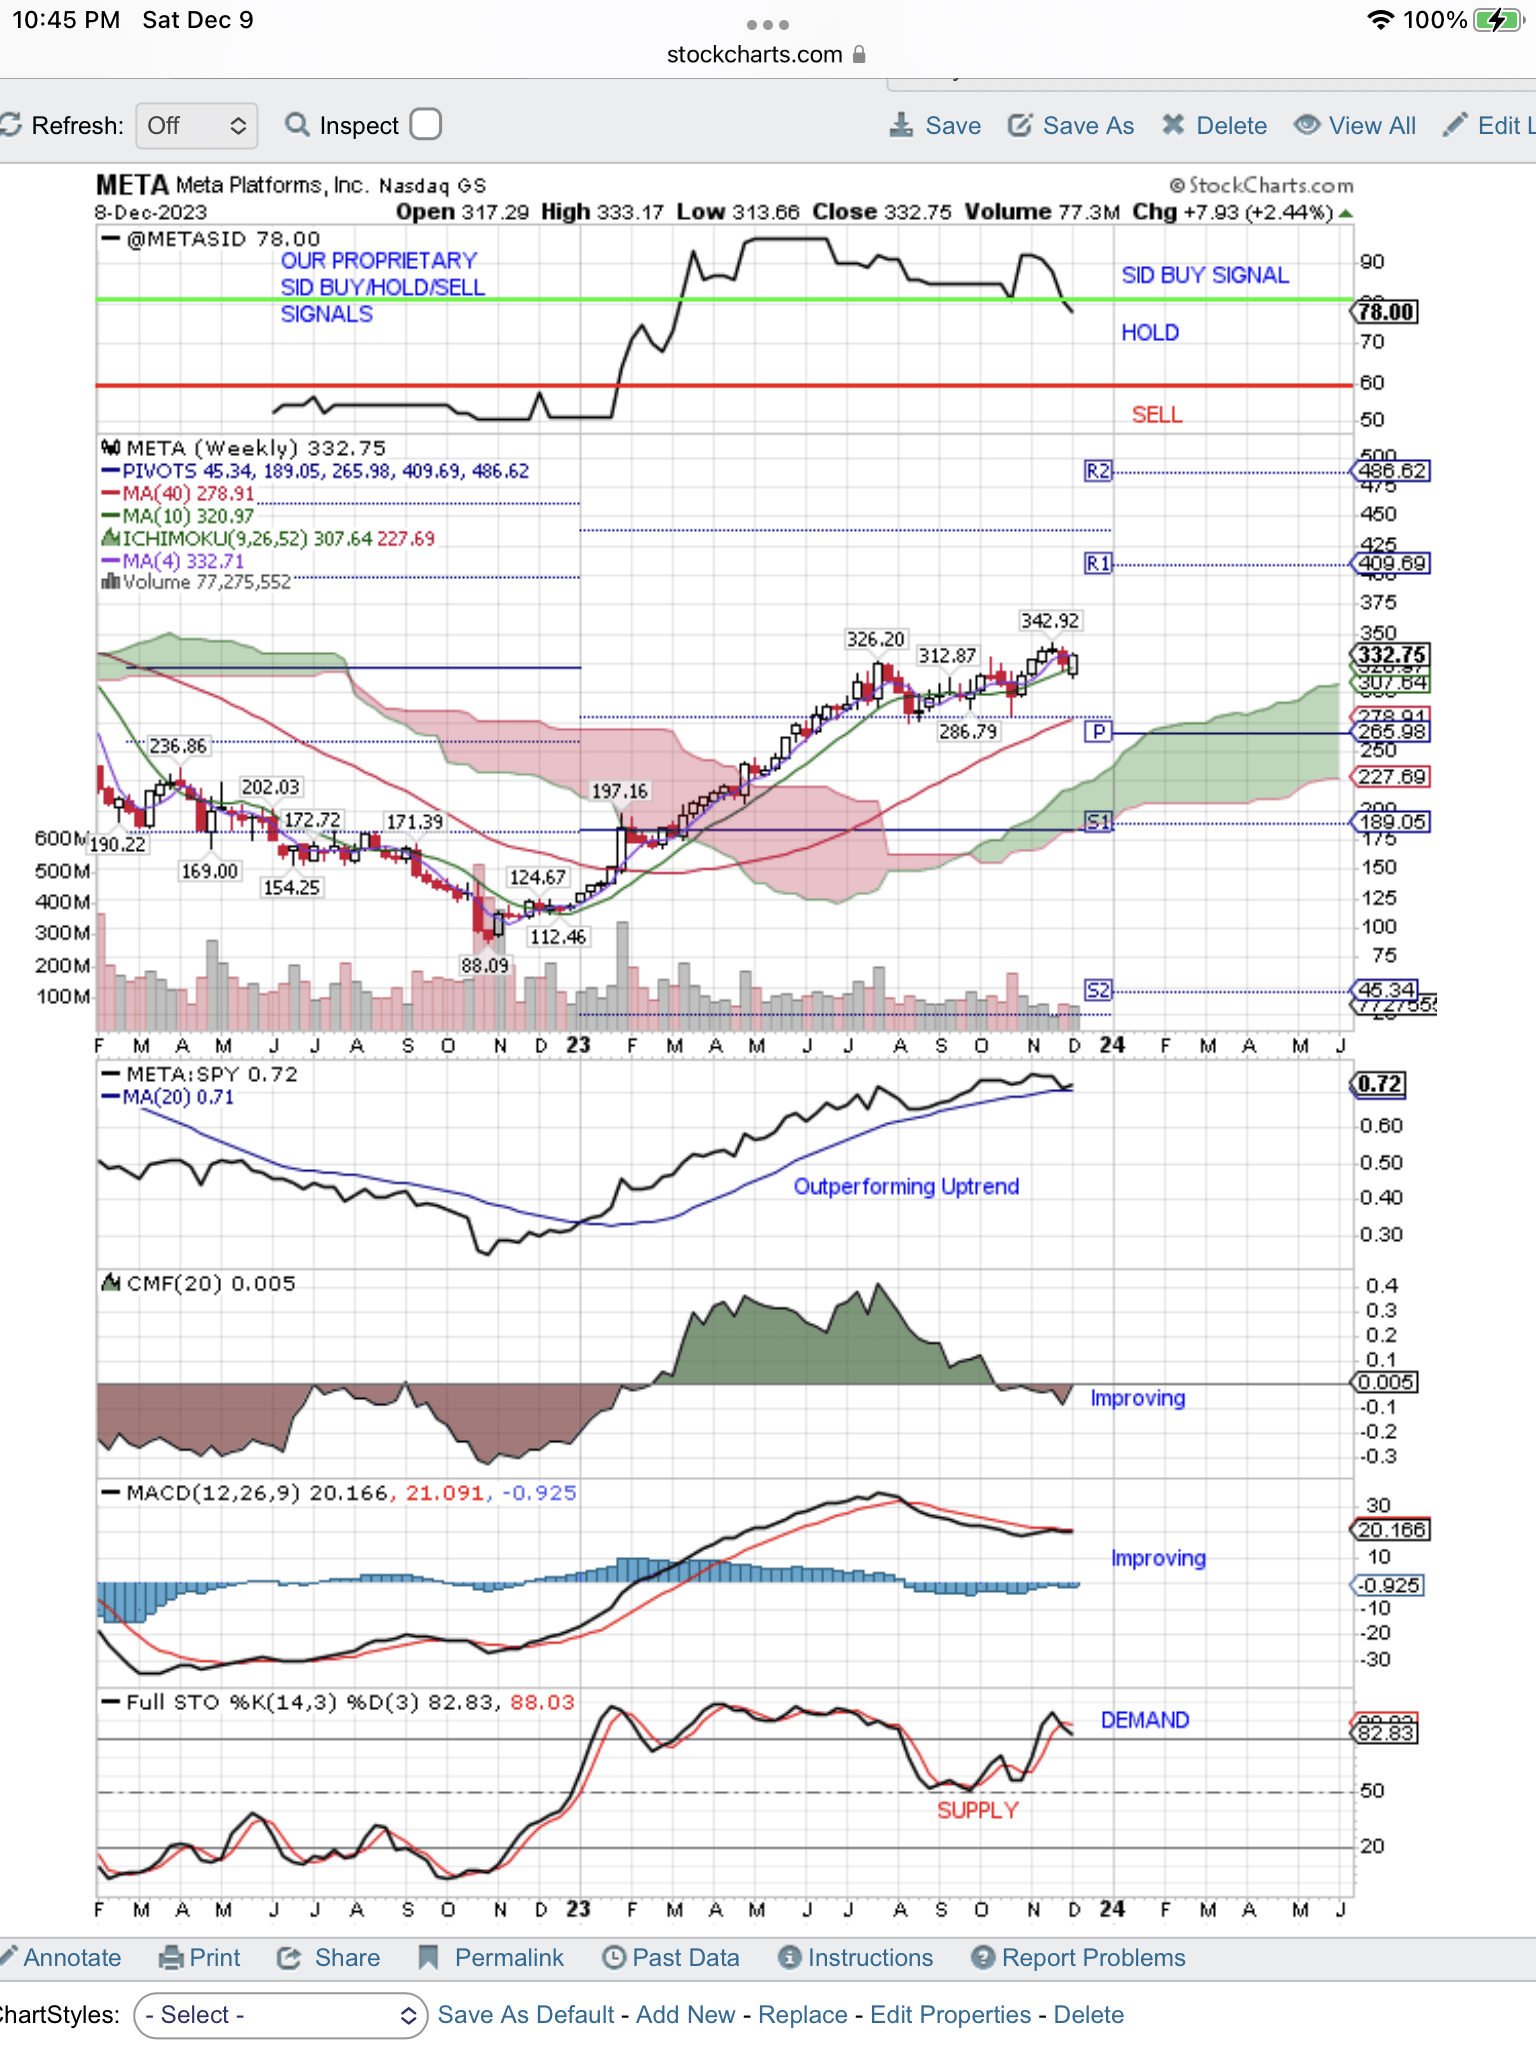
Task: Open Past Data link
Action: coord(686,1957)
